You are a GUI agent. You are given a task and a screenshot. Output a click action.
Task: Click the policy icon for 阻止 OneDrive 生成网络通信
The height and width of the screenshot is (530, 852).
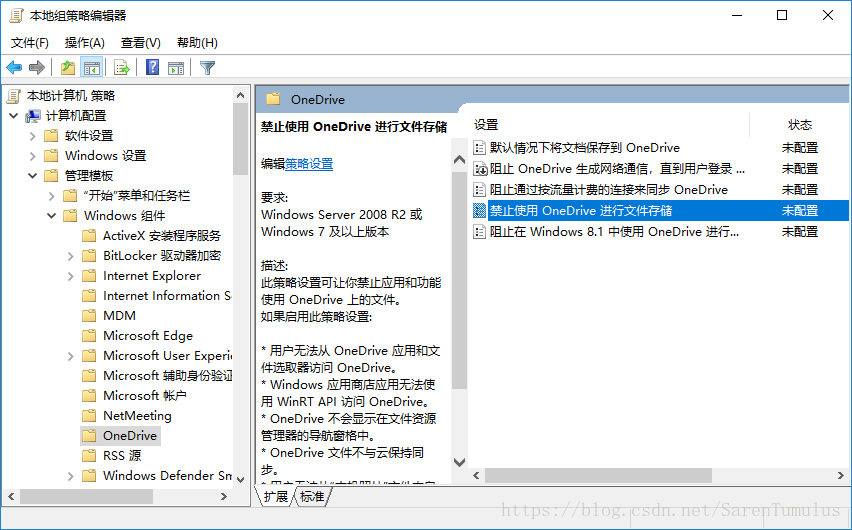[479, 169]
